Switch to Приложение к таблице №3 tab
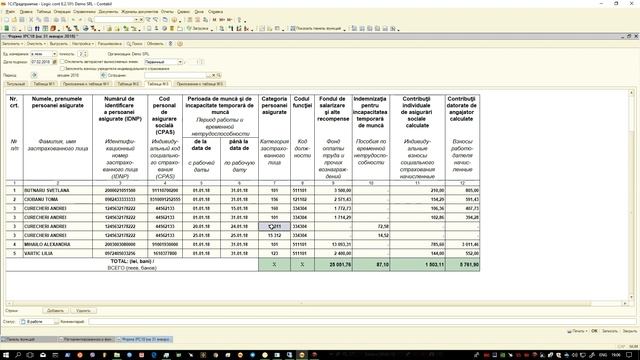The width and height of the screenshot is (640, 360). tap(200, 84)
